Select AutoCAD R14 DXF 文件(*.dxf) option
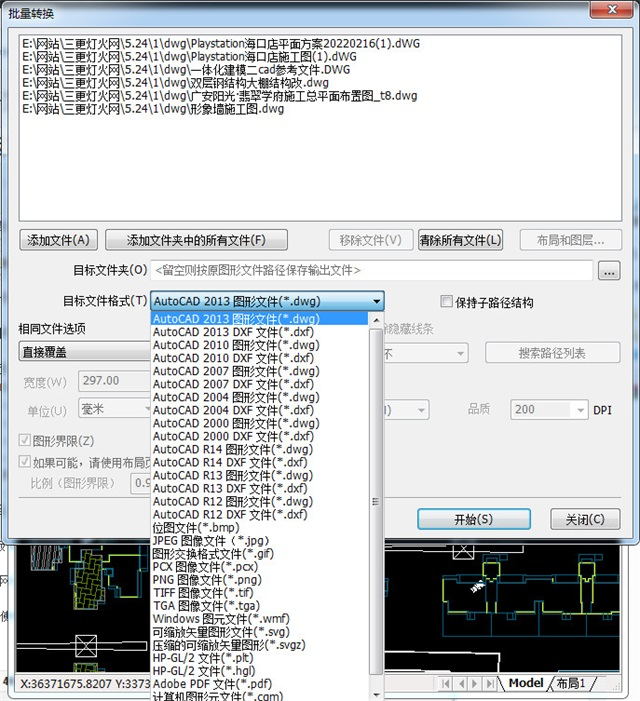 point(260,462)
